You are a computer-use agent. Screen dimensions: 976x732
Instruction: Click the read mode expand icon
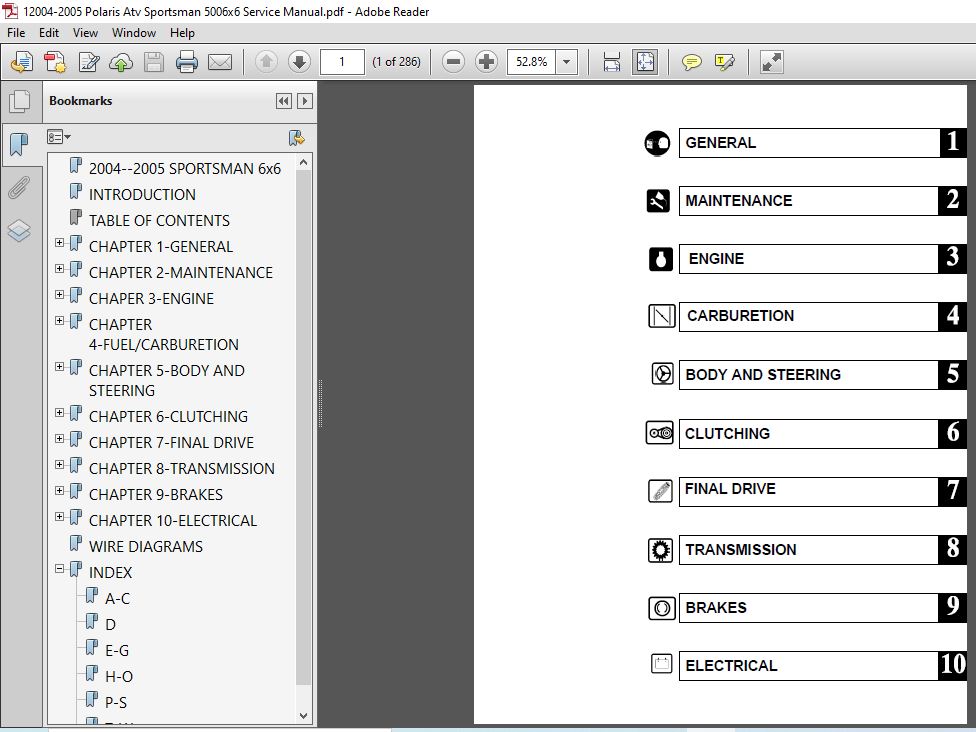[771, 62]
